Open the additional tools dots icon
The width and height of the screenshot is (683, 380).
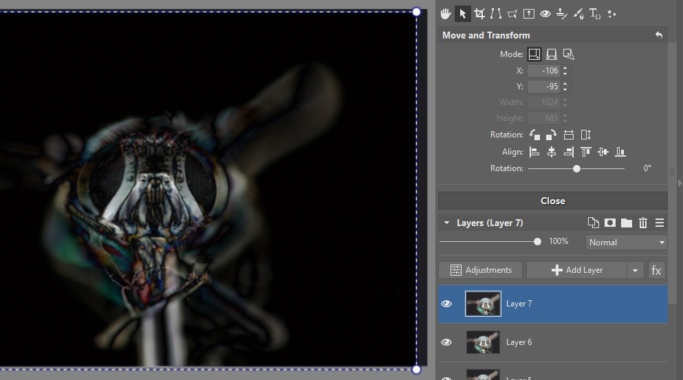[x=612, y=14]
